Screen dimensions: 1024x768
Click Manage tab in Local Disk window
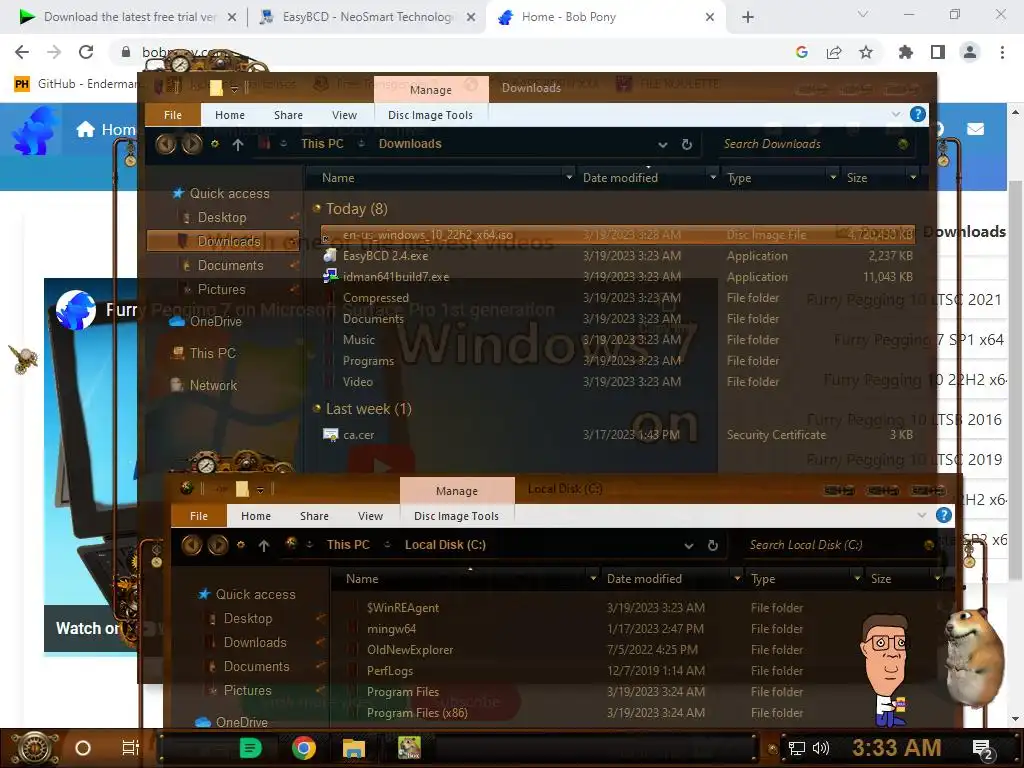(456, 490)
